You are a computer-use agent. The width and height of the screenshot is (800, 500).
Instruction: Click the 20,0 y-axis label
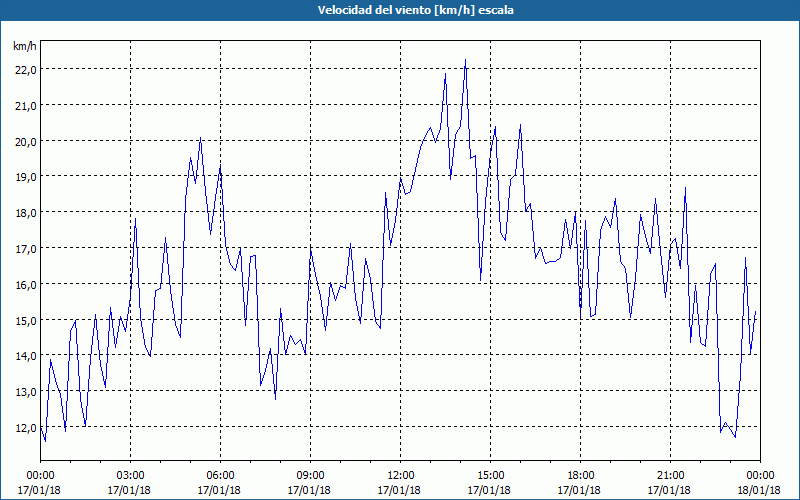[x=26, y=141]
